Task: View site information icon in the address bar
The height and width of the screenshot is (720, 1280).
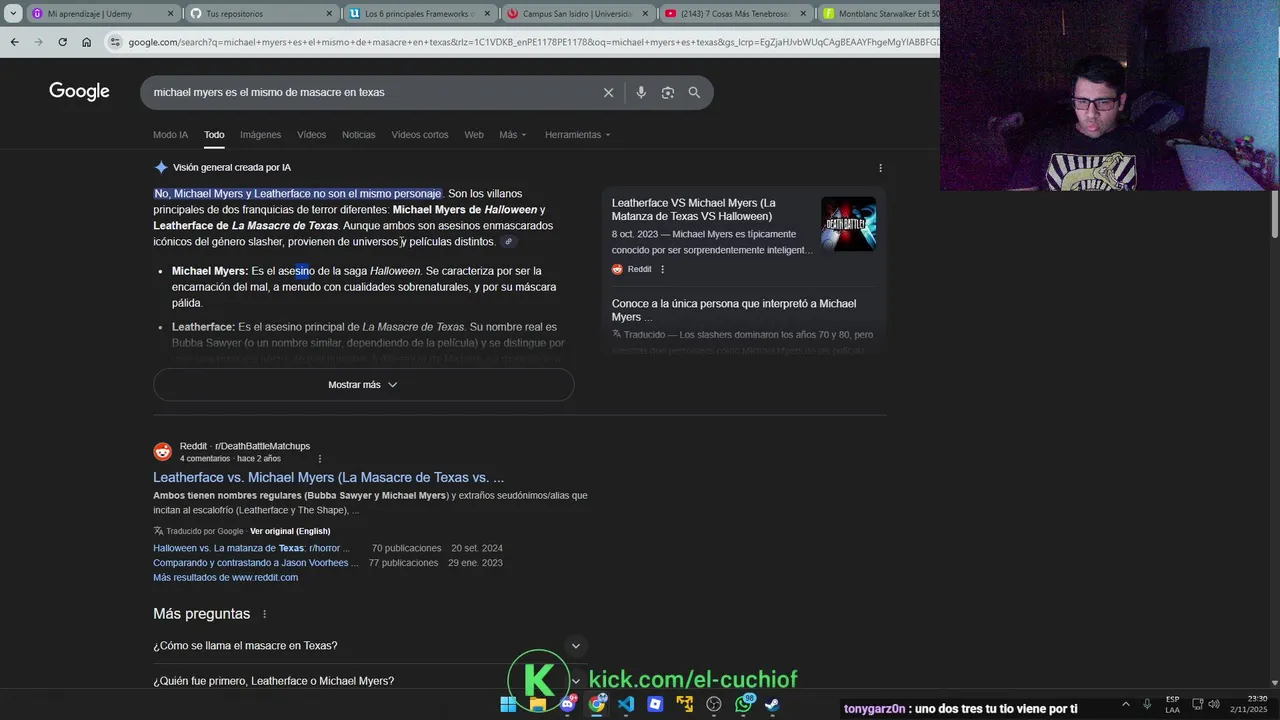Action: coord(115,42)
